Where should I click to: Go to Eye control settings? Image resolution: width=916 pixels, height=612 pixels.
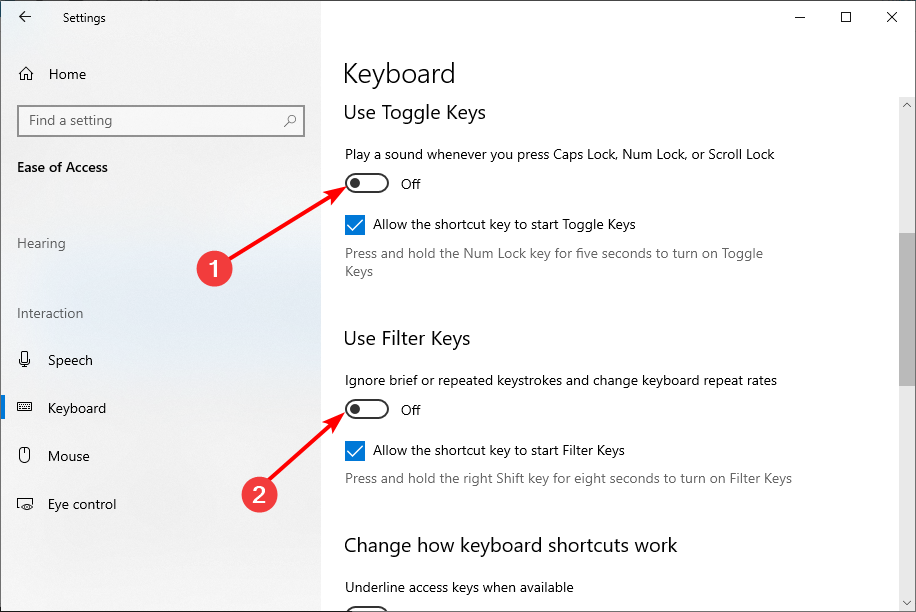(82, 504)
